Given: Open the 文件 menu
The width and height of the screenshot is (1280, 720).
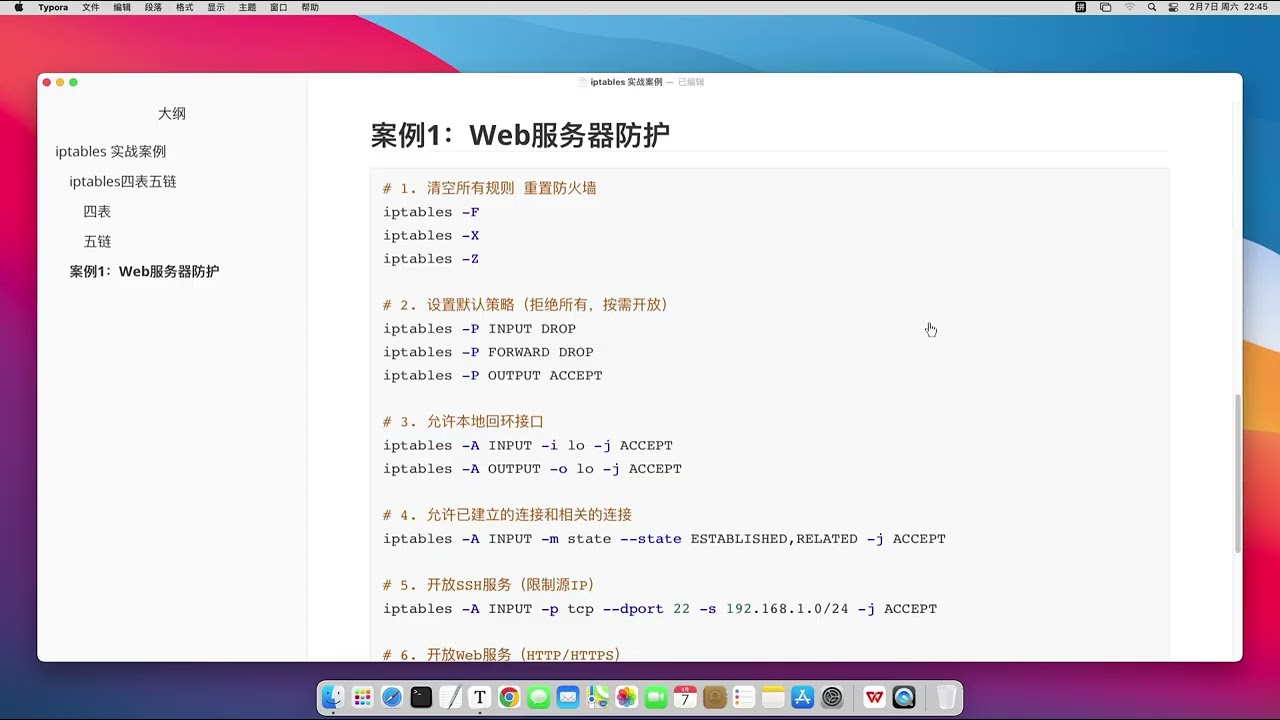Looking at the screenshot, I should coord(90,7).
